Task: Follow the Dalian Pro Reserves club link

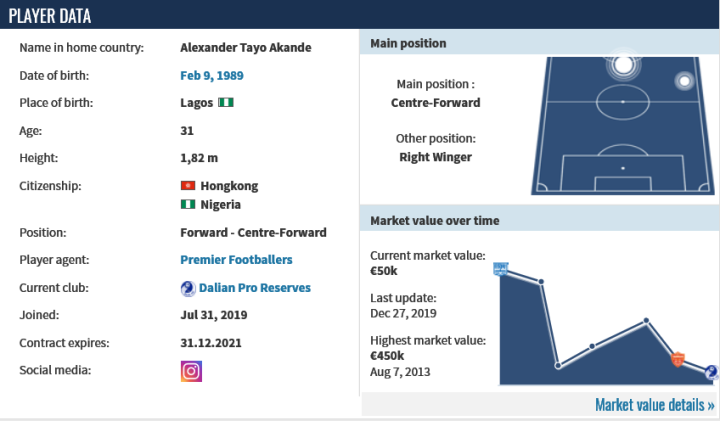Action: 253,288
